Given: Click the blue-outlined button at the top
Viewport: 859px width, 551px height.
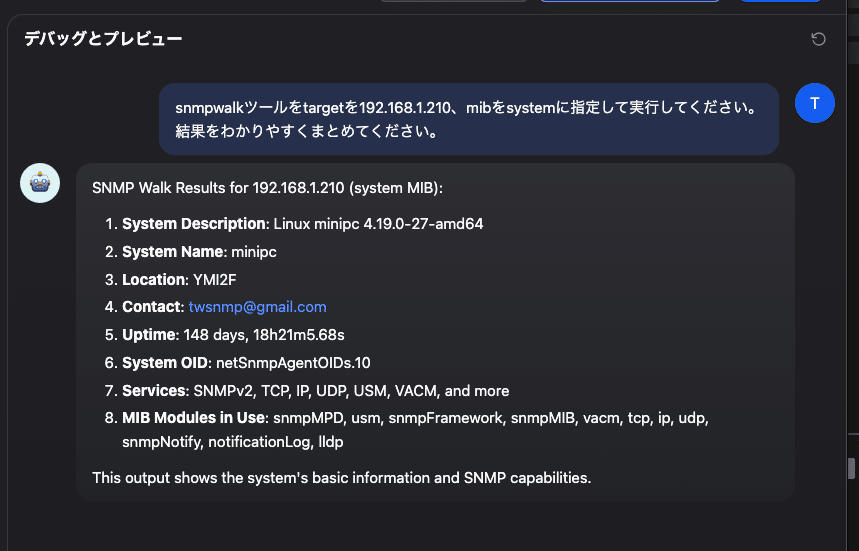Looking at the screenshot, I should (630, 1).
